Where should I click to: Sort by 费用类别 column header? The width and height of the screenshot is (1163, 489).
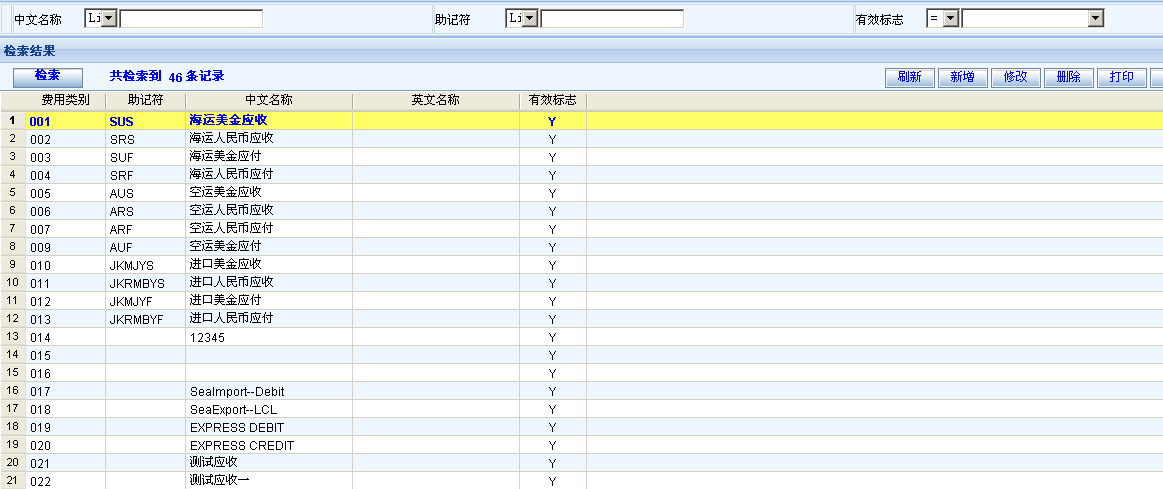(66, 101)
